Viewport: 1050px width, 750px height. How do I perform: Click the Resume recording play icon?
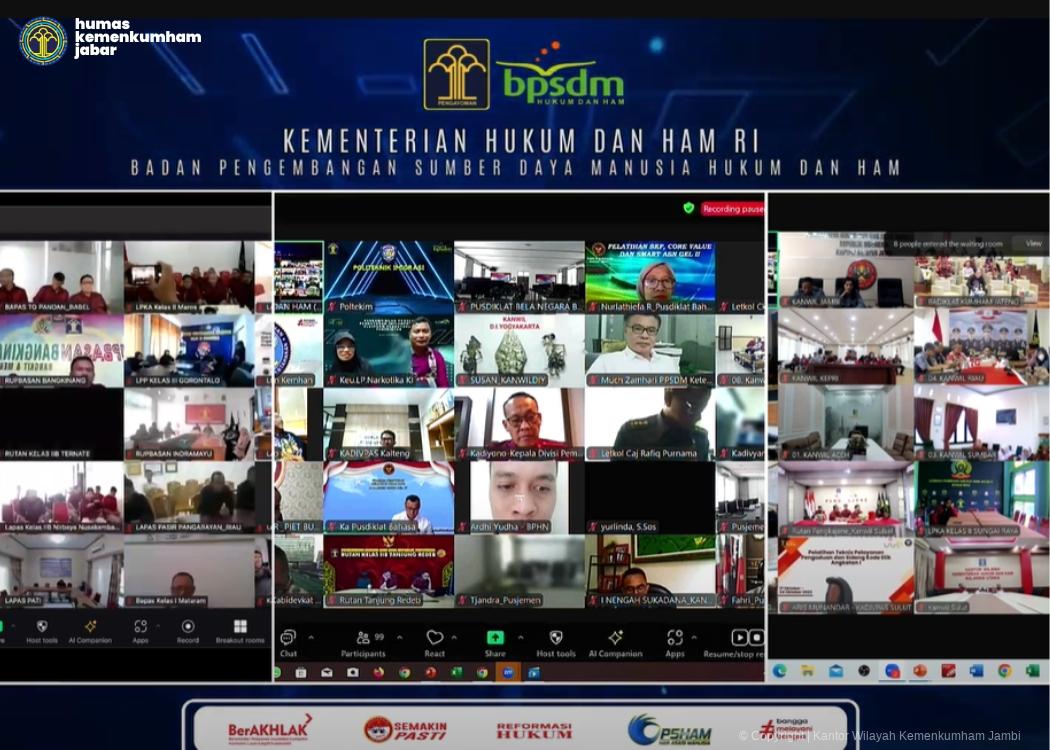(x=739, y=637)
